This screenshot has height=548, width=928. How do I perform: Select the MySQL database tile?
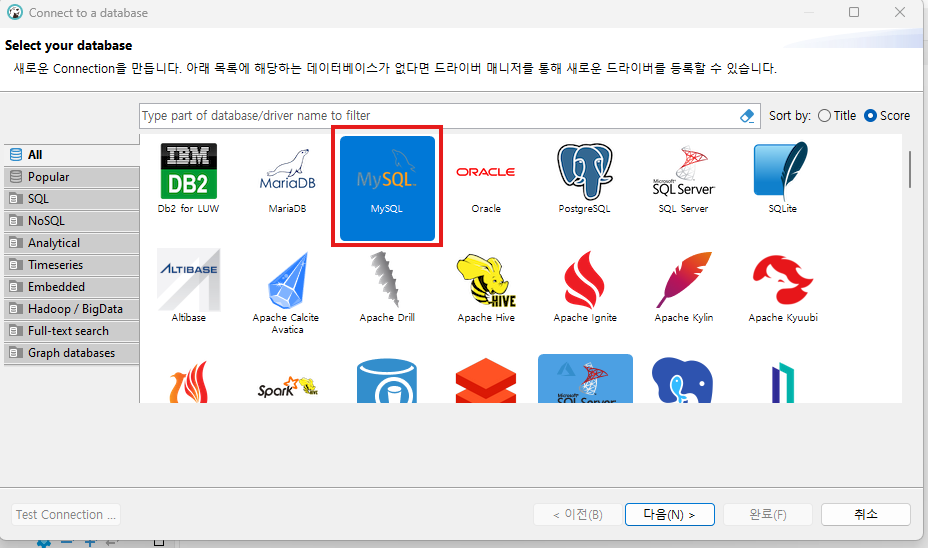tap(387, 188)
